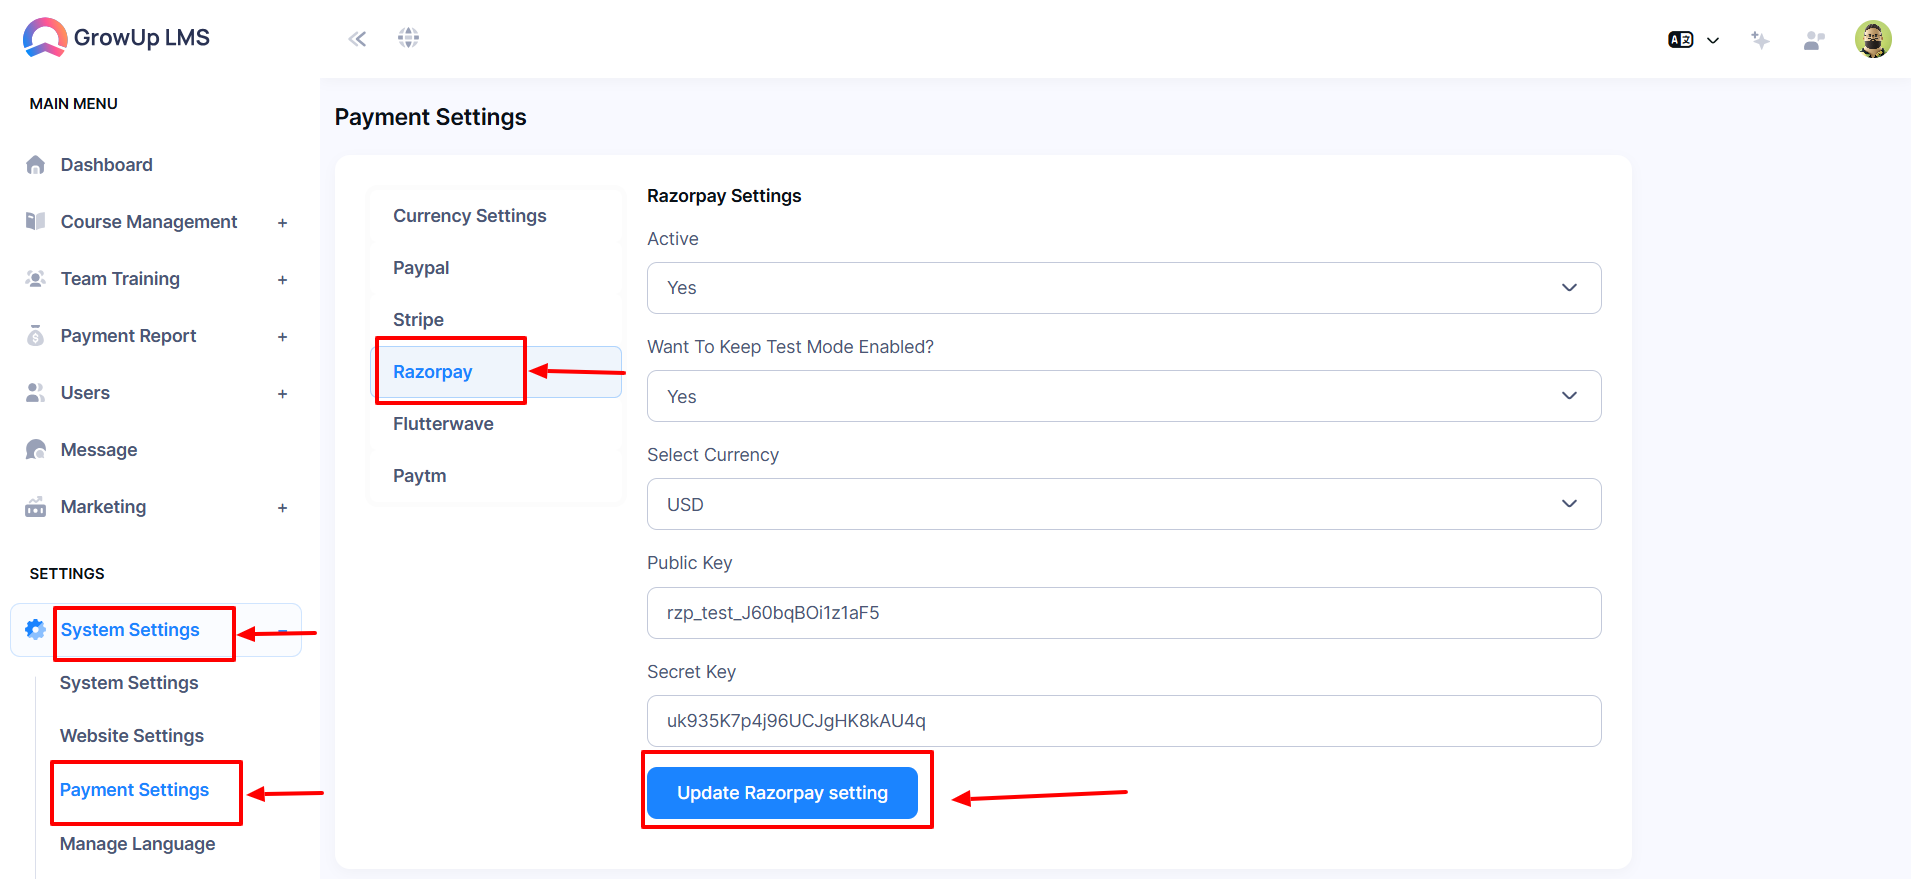
Task: Collapse sidebar with double chevron icon
Action: click(x=357, y=39)
